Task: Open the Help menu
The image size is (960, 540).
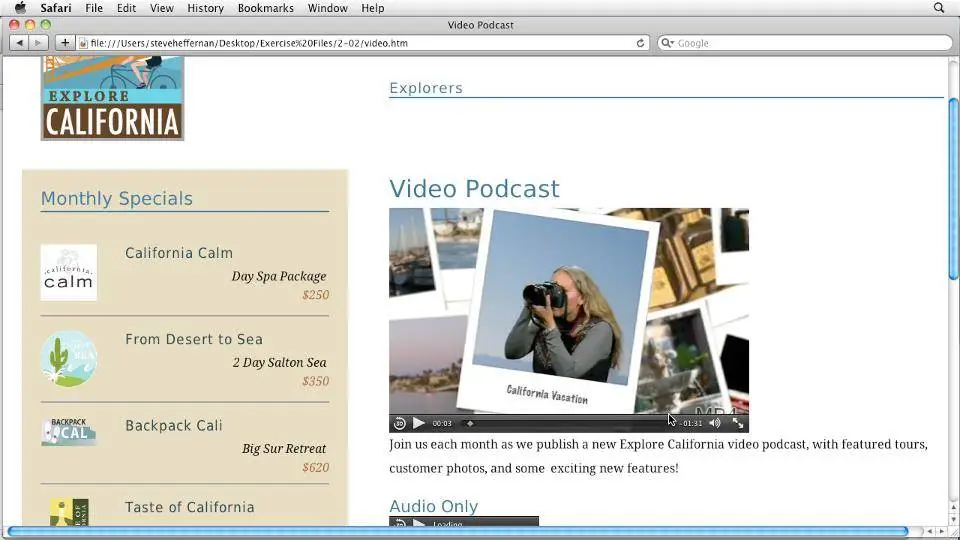Action: [372, 8]
